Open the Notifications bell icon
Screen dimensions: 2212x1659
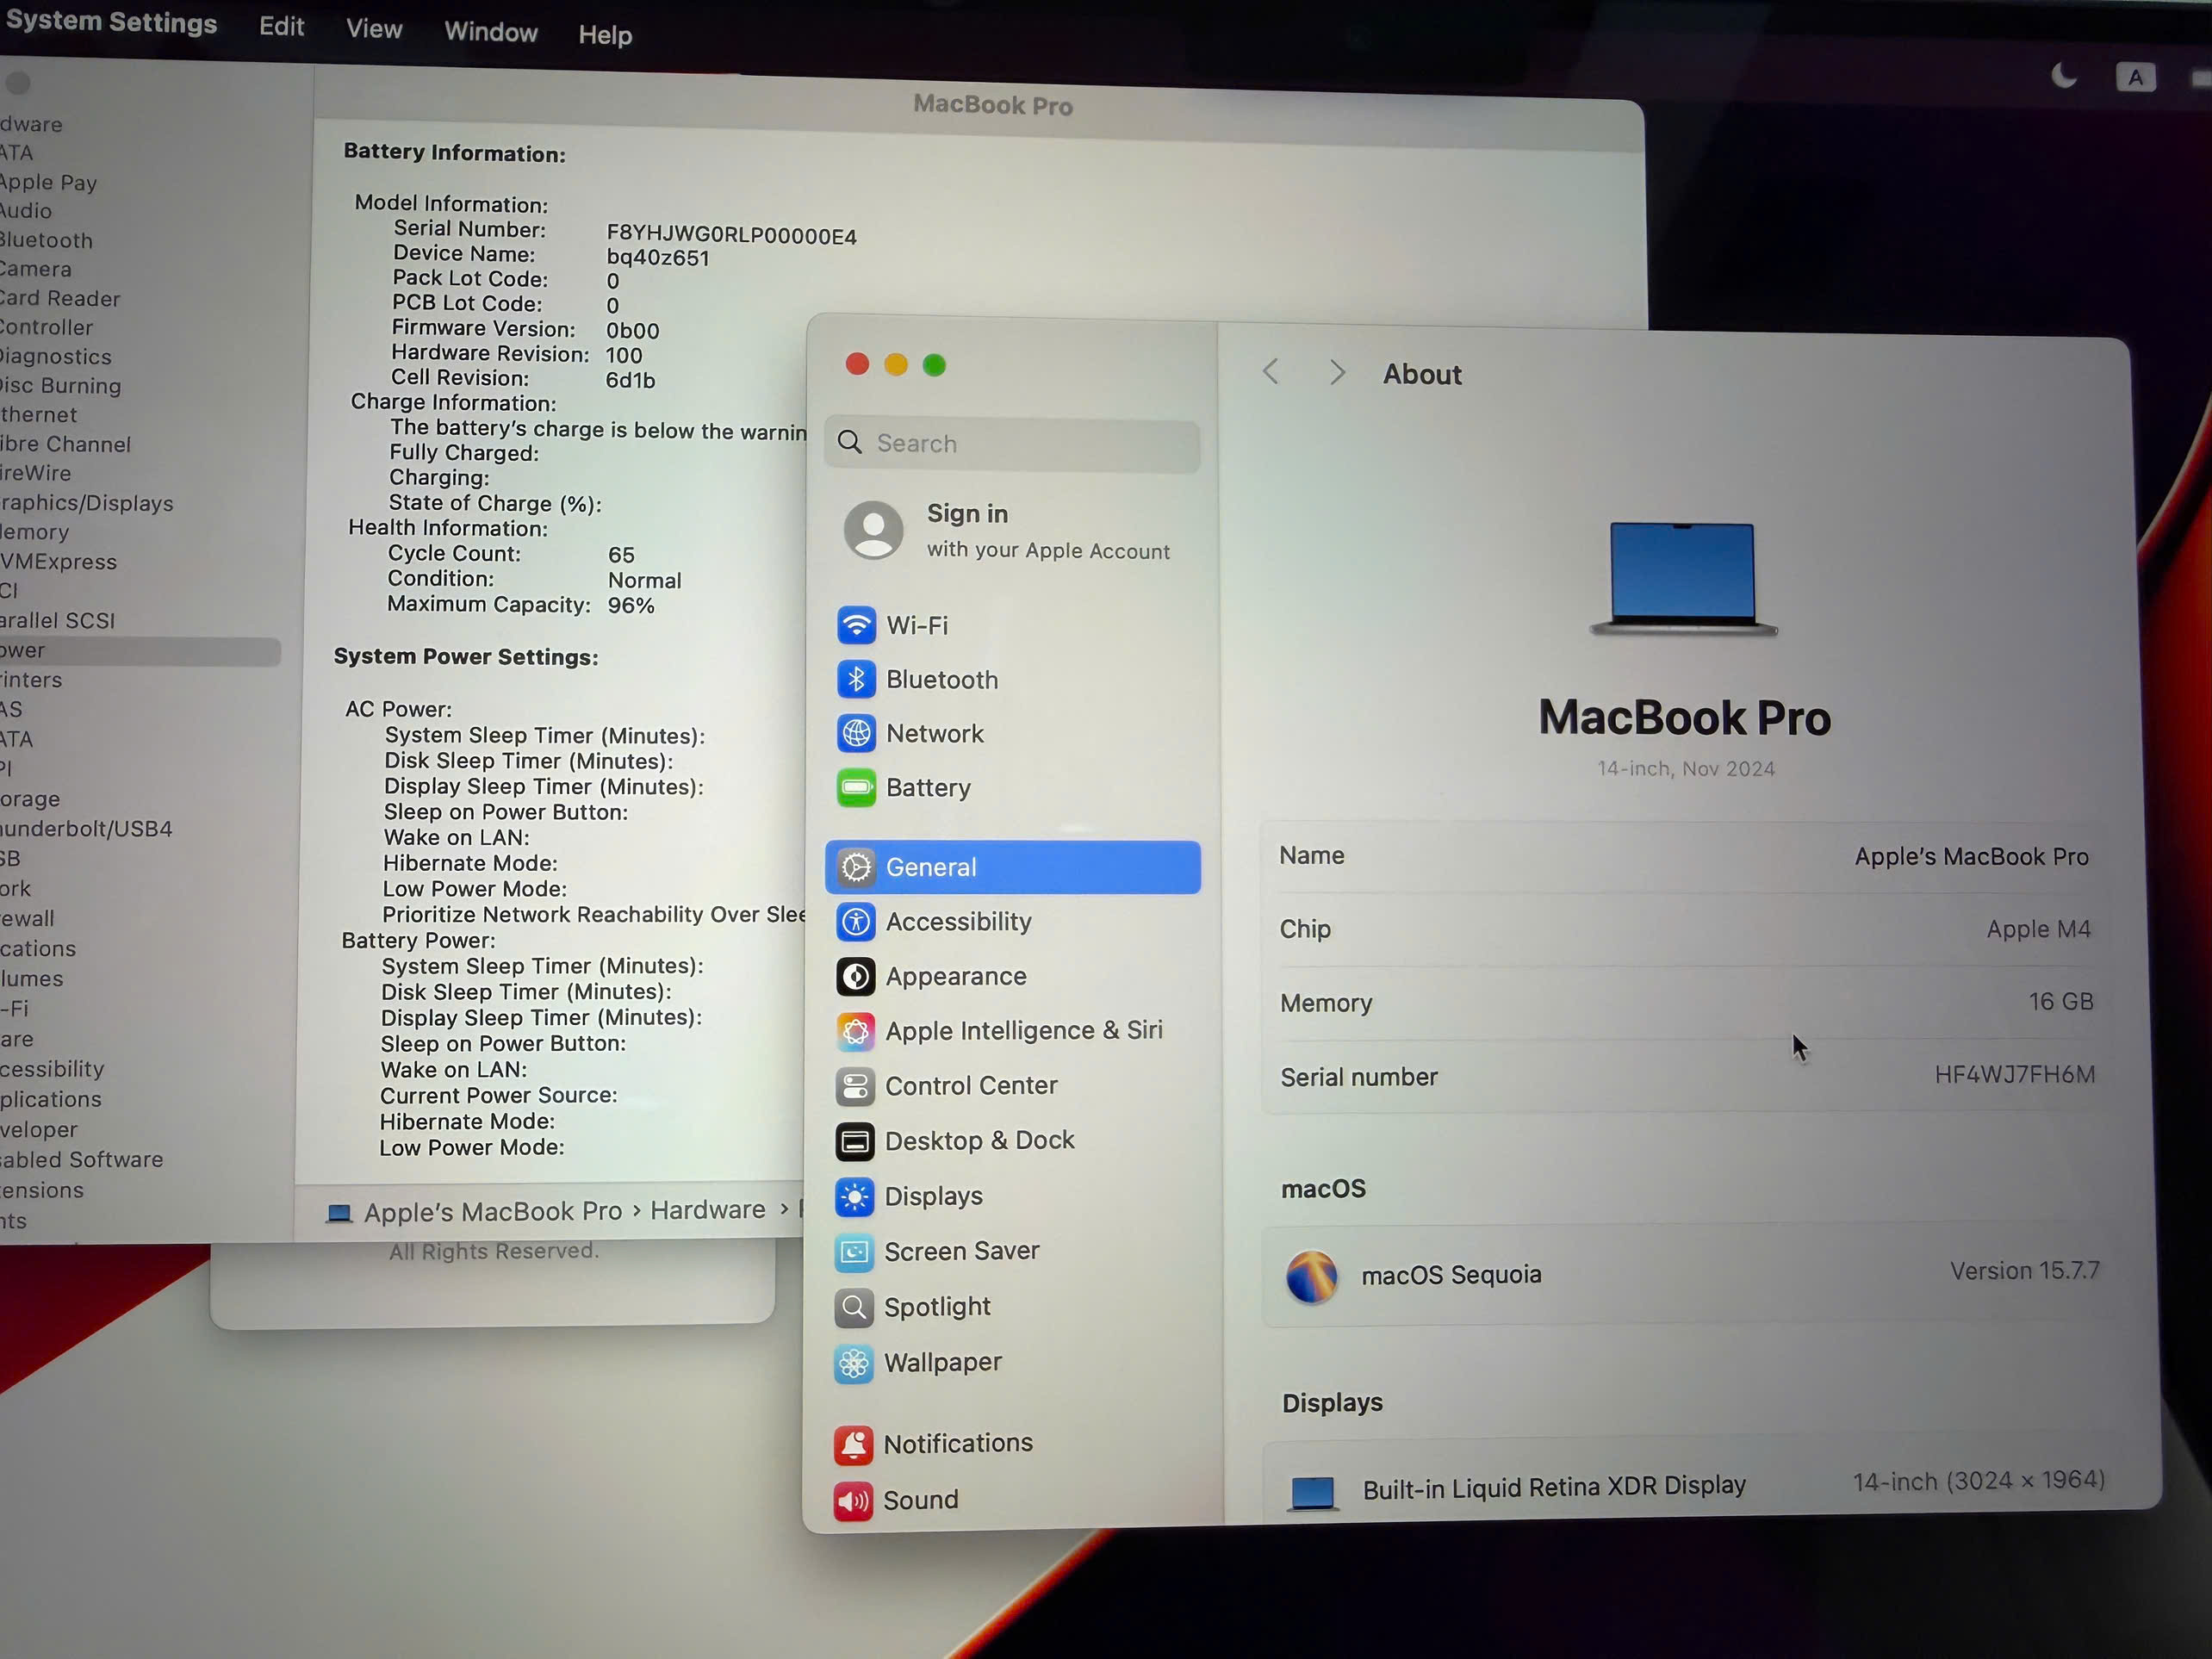tap(853, 1444)
